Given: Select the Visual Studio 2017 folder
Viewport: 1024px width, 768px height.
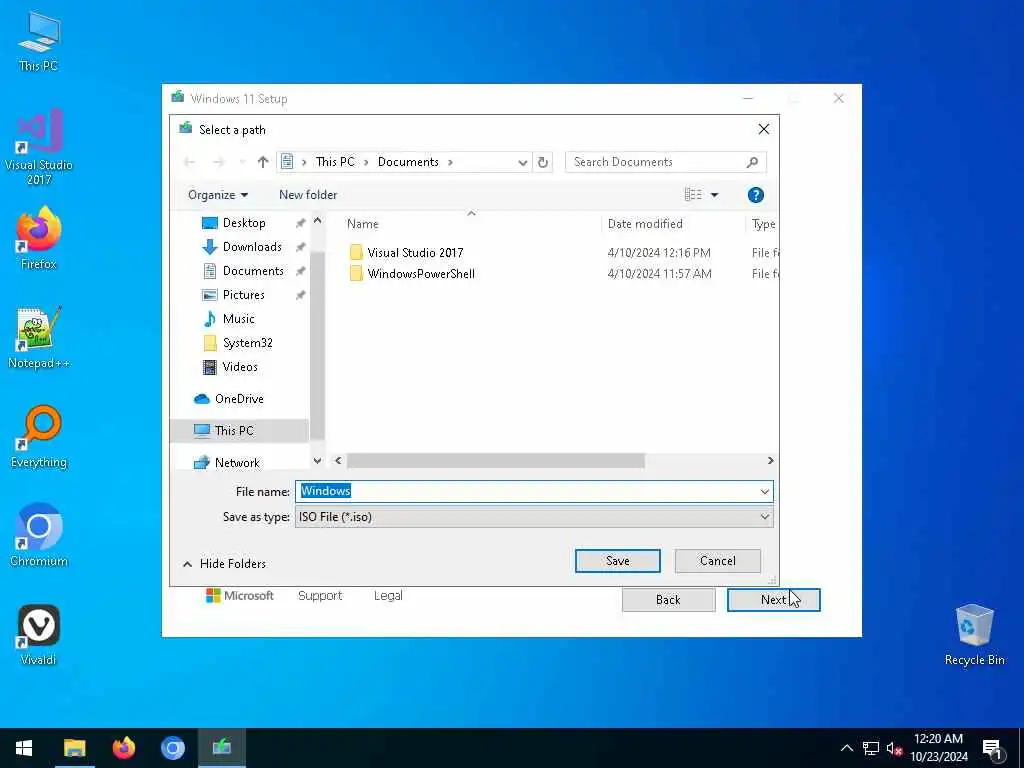Looking at the screenshot, I should point(415,253).
